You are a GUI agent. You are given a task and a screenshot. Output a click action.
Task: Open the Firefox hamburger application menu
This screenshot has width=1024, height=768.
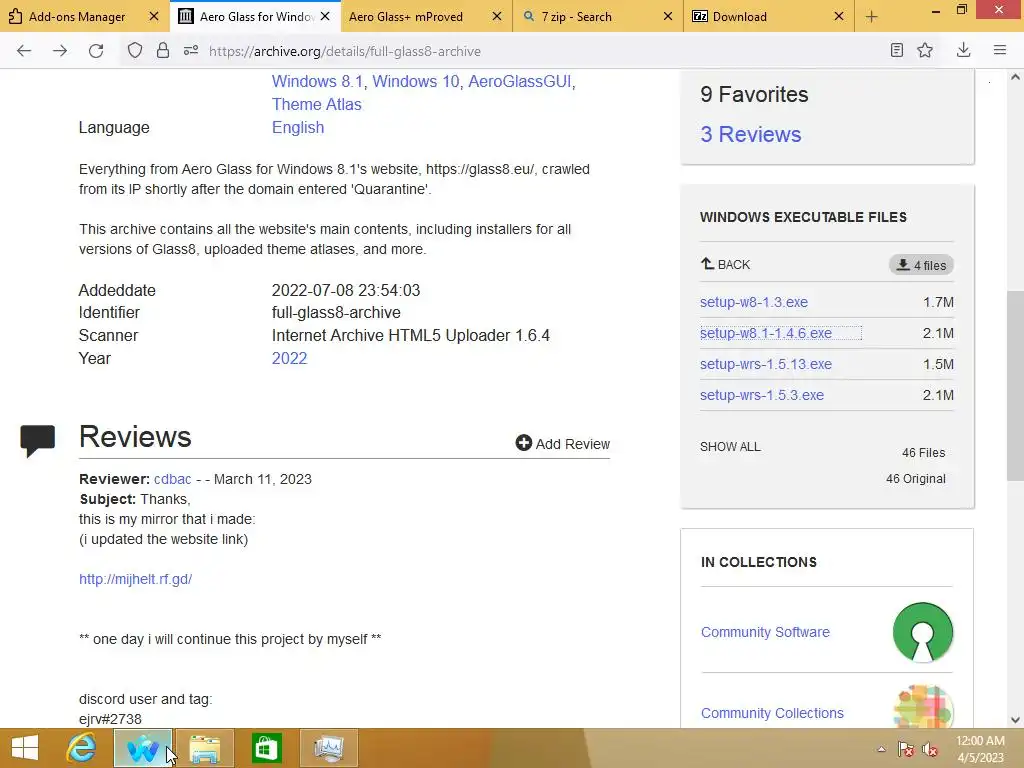click(x=1000, y=50)
